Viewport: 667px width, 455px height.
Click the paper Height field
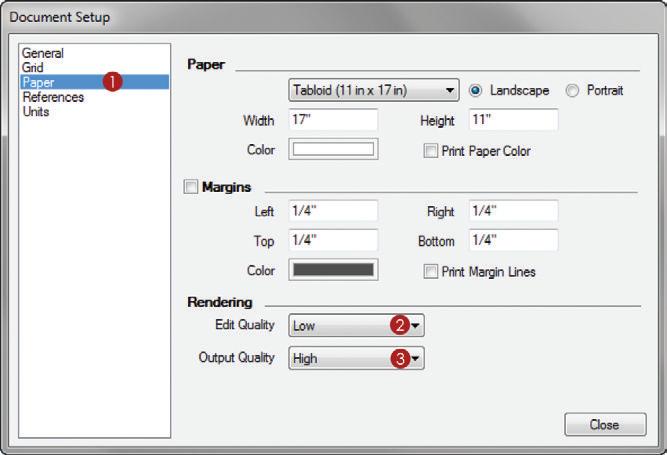click(513, 119)
